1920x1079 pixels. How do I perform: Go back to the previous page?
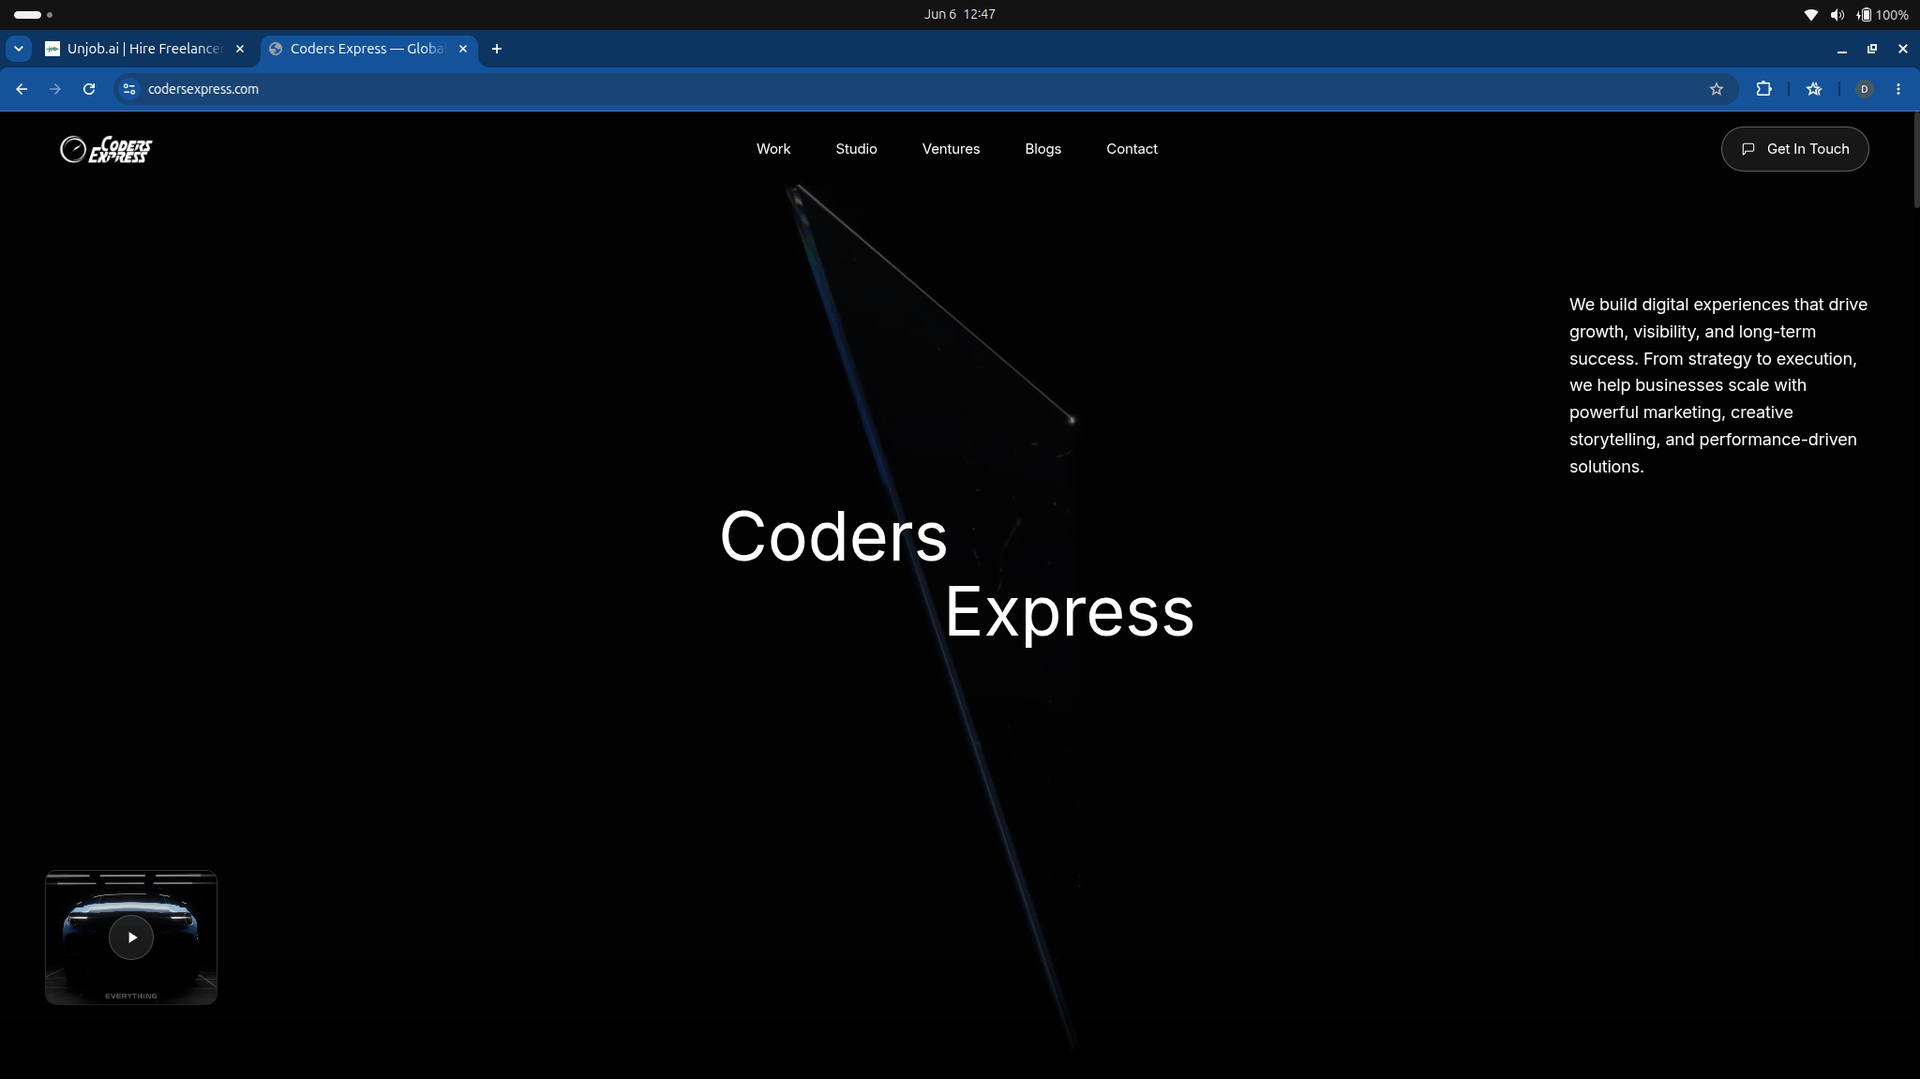pyautogui.click(x=21, y=89)
